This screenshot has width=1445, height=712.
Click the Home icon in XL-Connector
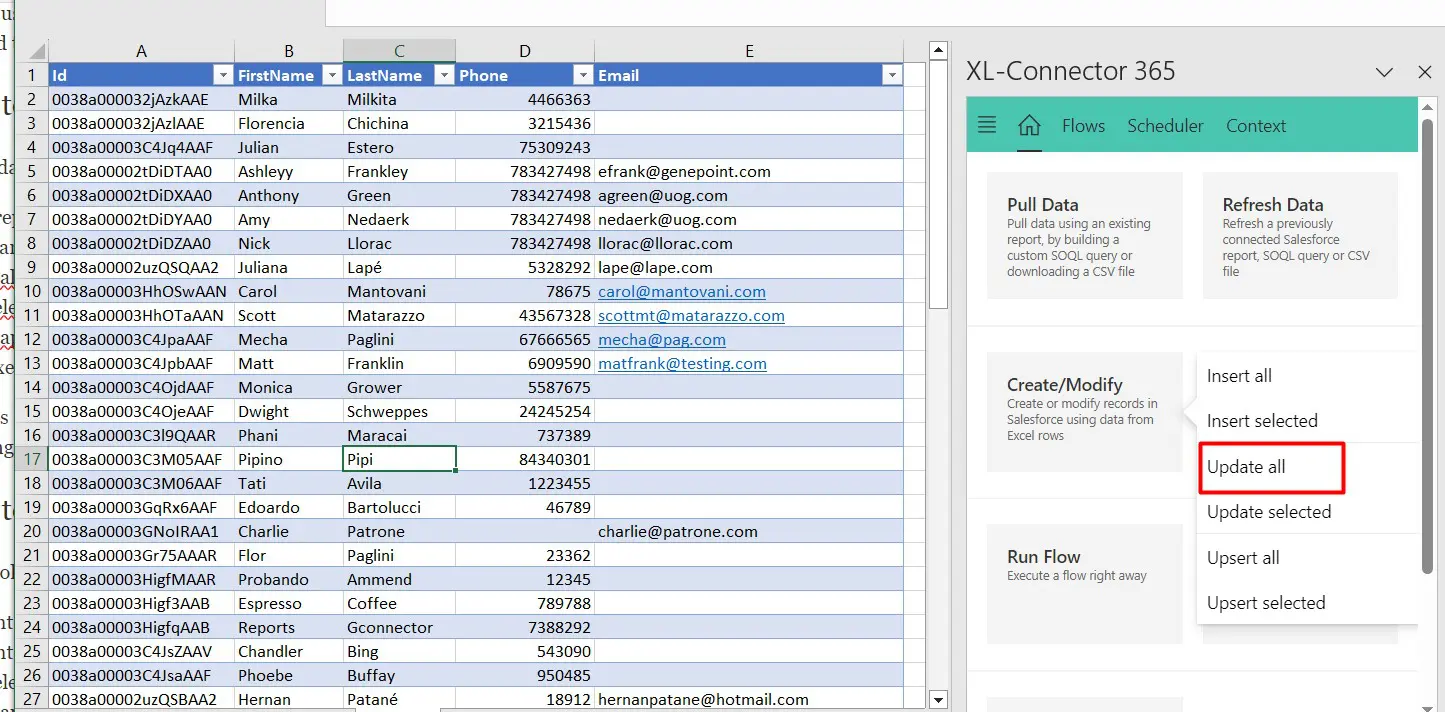pos(1029,126)
